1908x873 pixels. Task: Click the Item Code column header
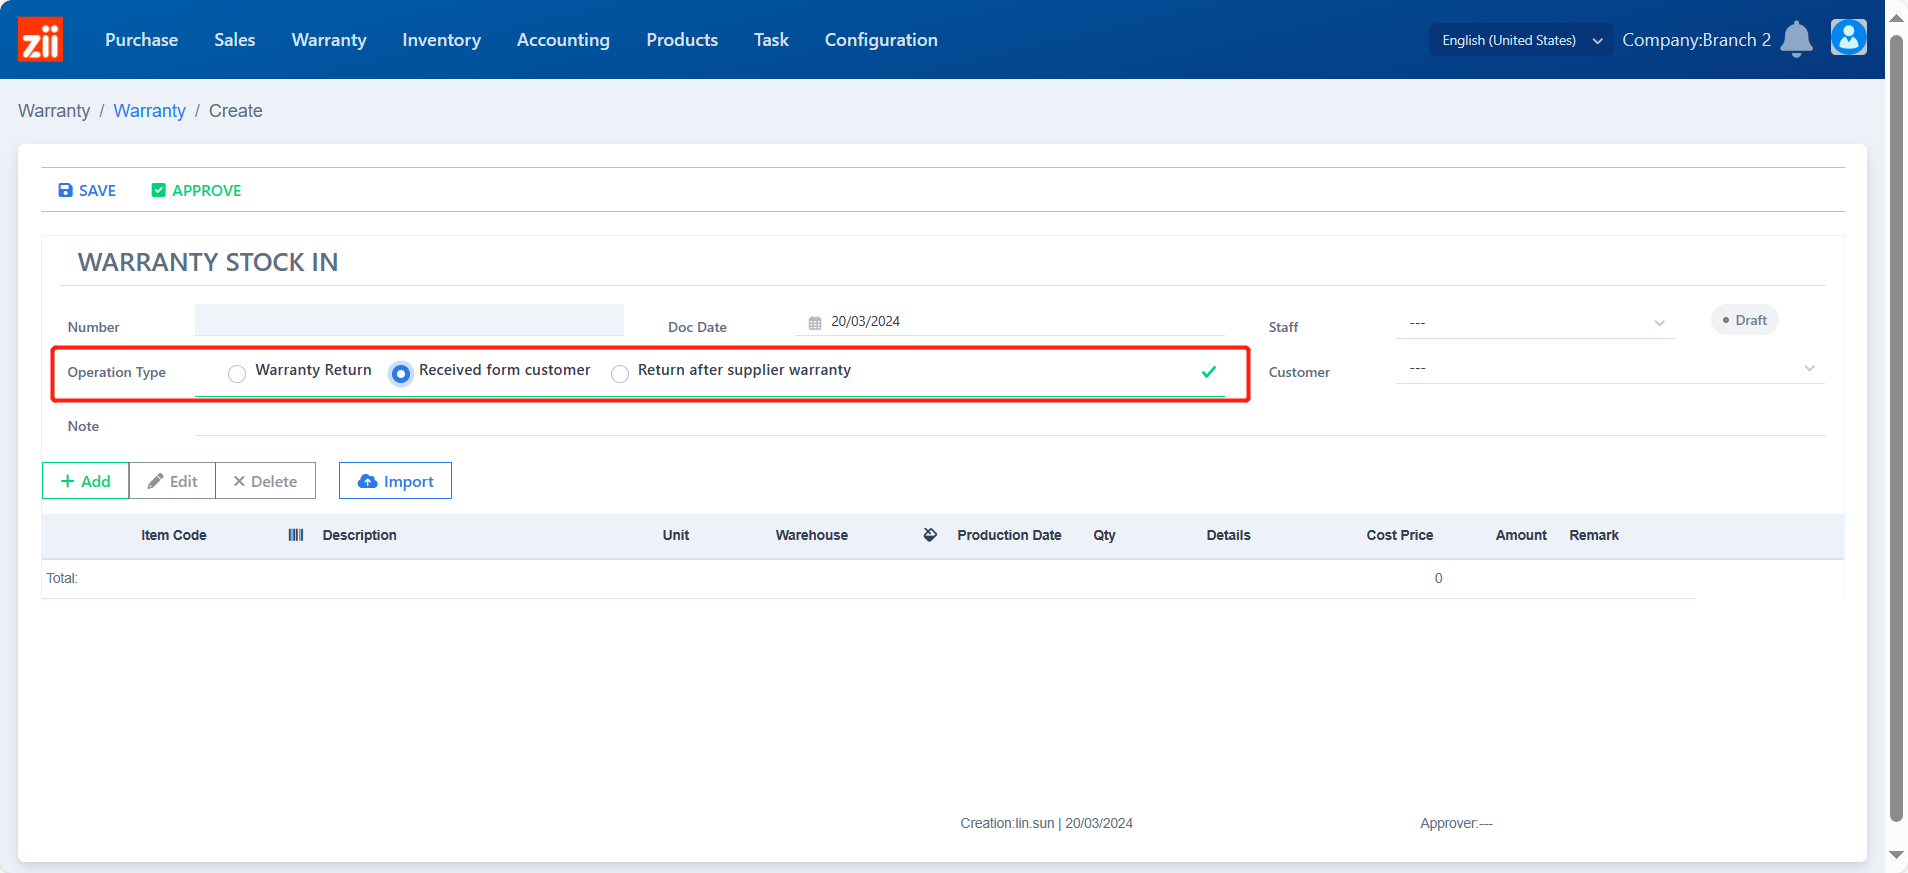(x=174, y=535)
